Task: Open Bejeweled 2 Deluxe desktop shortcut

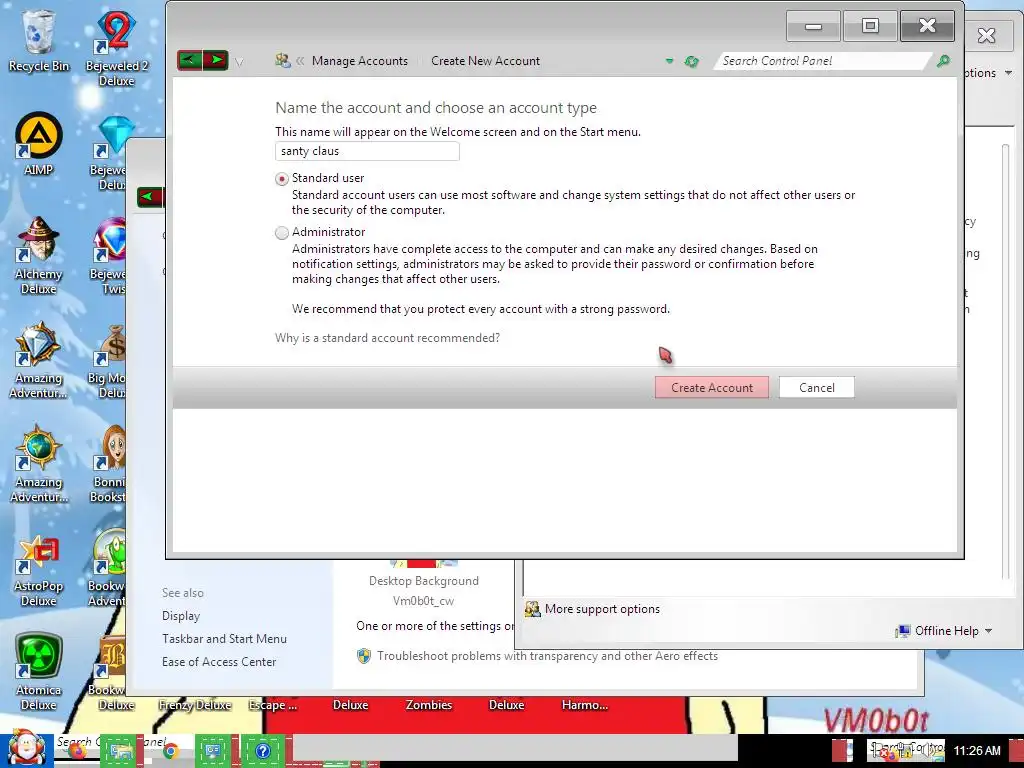Action: pos(117,48)
